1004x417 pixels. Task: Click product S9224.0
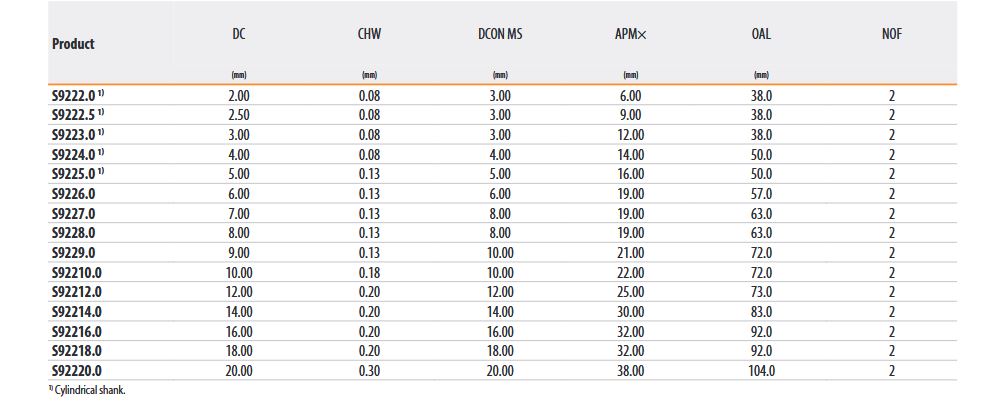tap(76, 154)
